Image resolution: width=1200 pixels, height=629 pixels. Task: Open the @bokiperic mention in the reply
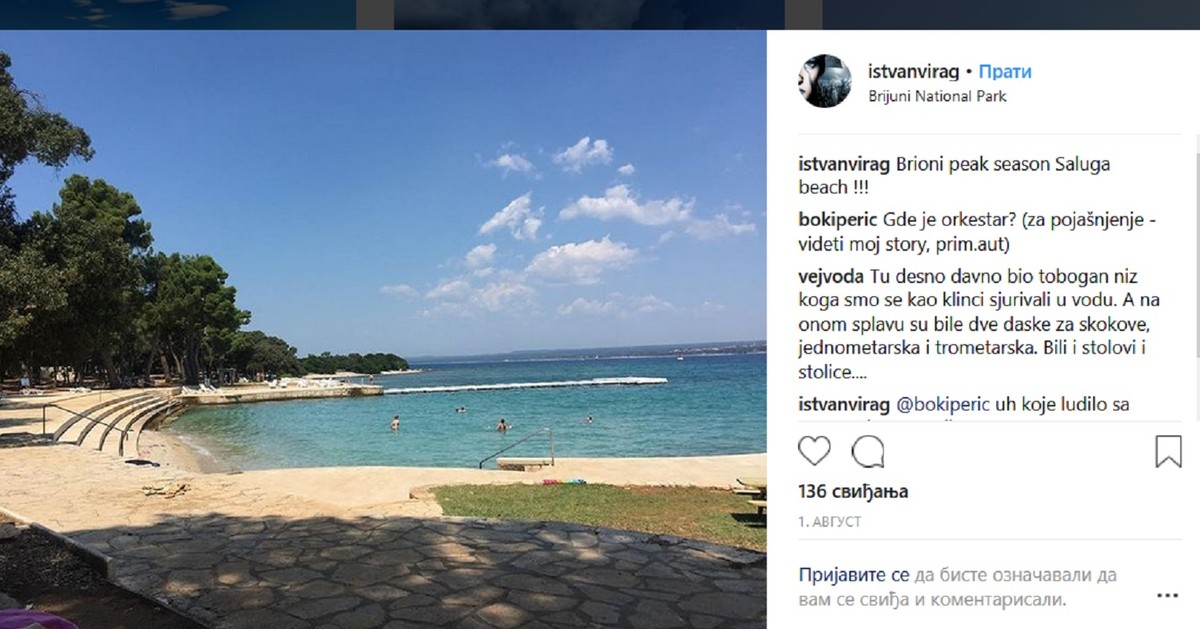click(x=941, y=405)
